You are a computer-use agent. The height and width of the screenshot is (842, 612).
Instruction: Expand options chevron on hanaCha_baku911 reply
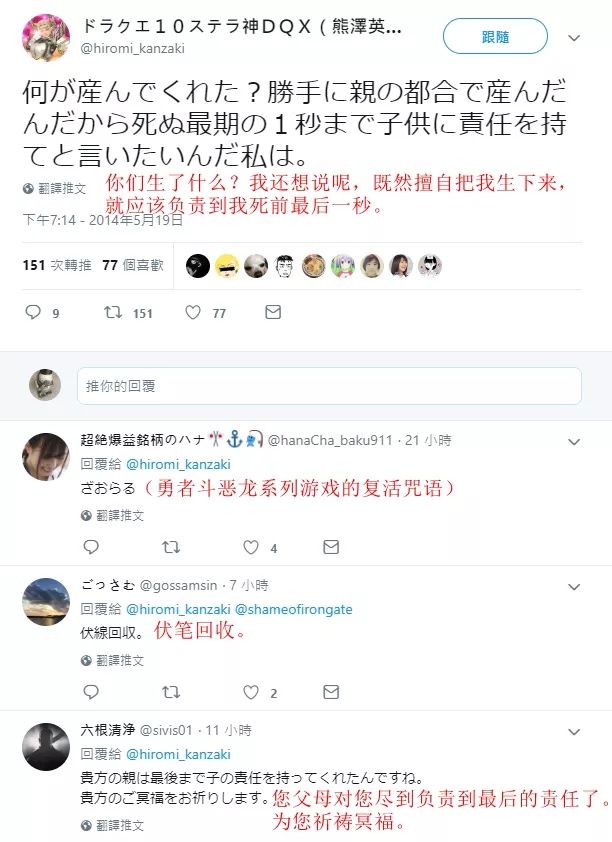[x=574, y=441]
